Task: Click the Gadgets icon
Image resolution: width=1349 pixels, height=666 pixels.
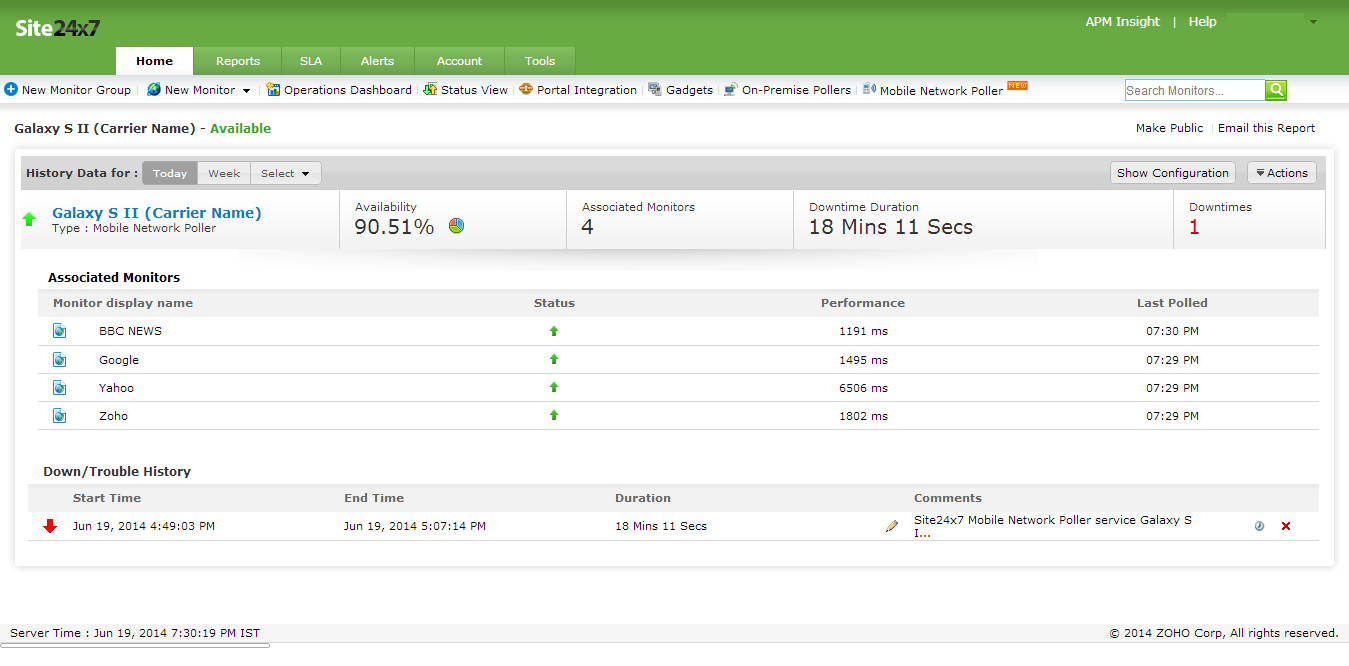Action: [655, 89]
